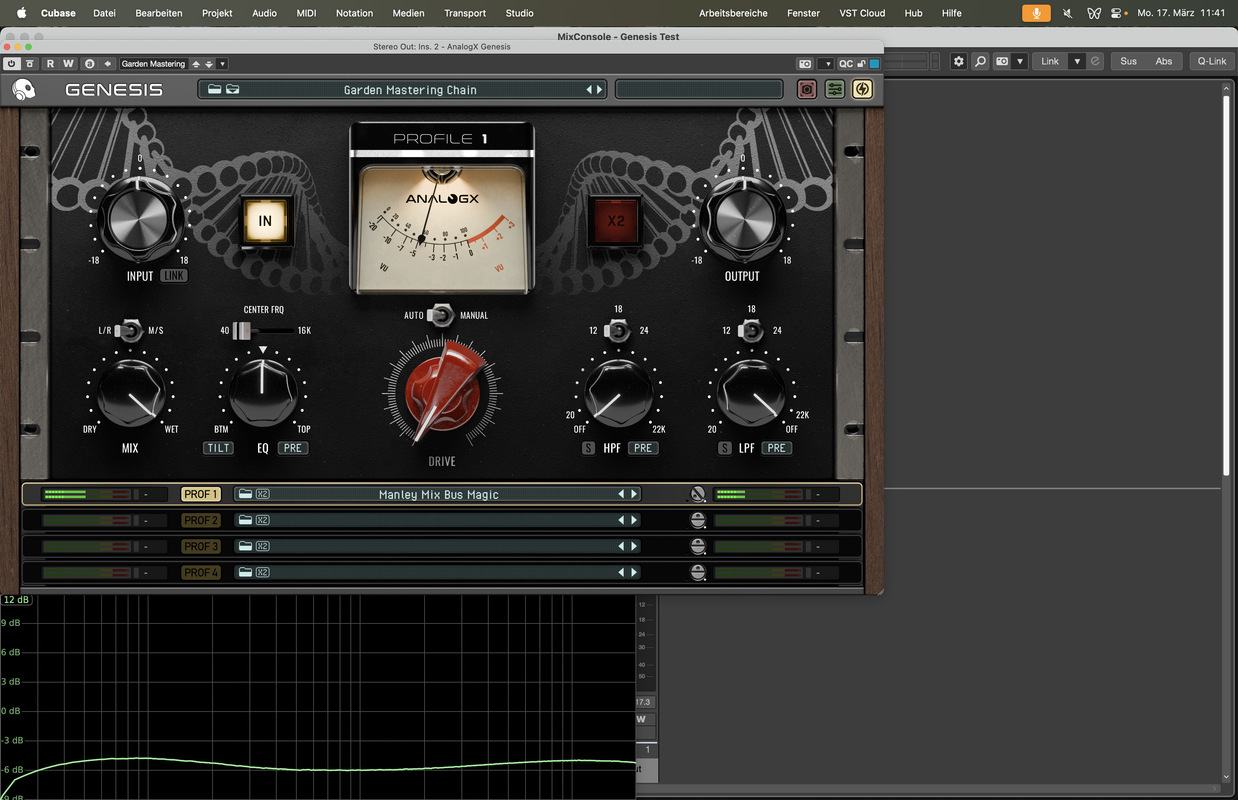This screenshot has width=1238, height=800.
Task: Click the EQ tilt knob
Action: point(263,392)
